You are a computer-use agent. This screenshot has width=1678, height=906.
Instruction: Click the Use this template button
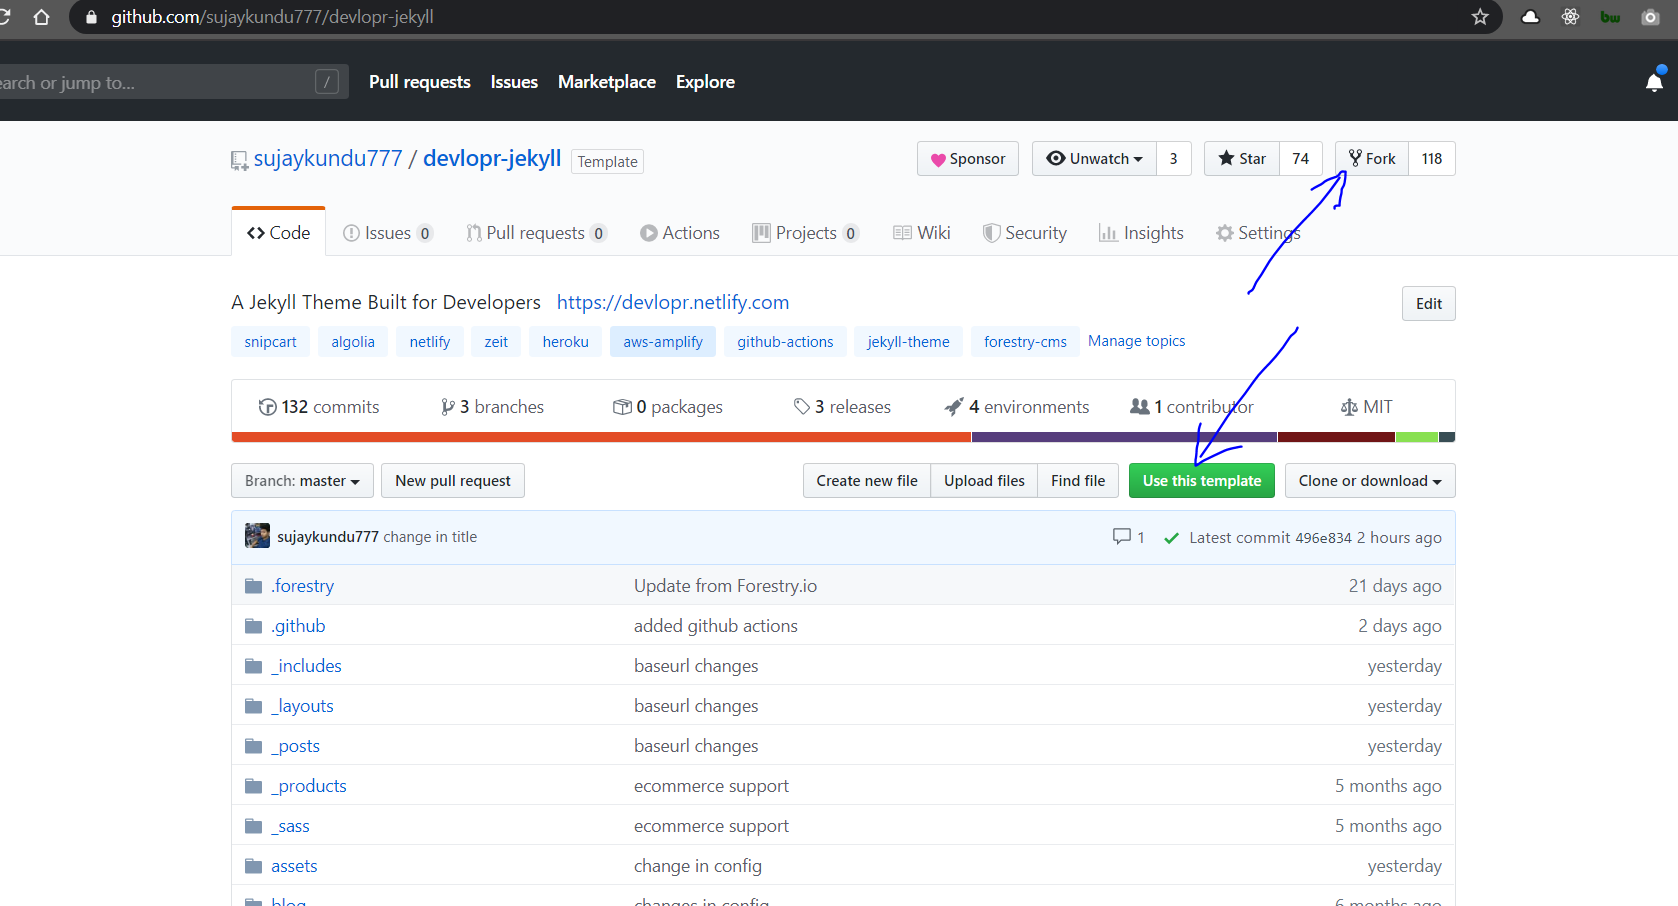click(1201, 480)
